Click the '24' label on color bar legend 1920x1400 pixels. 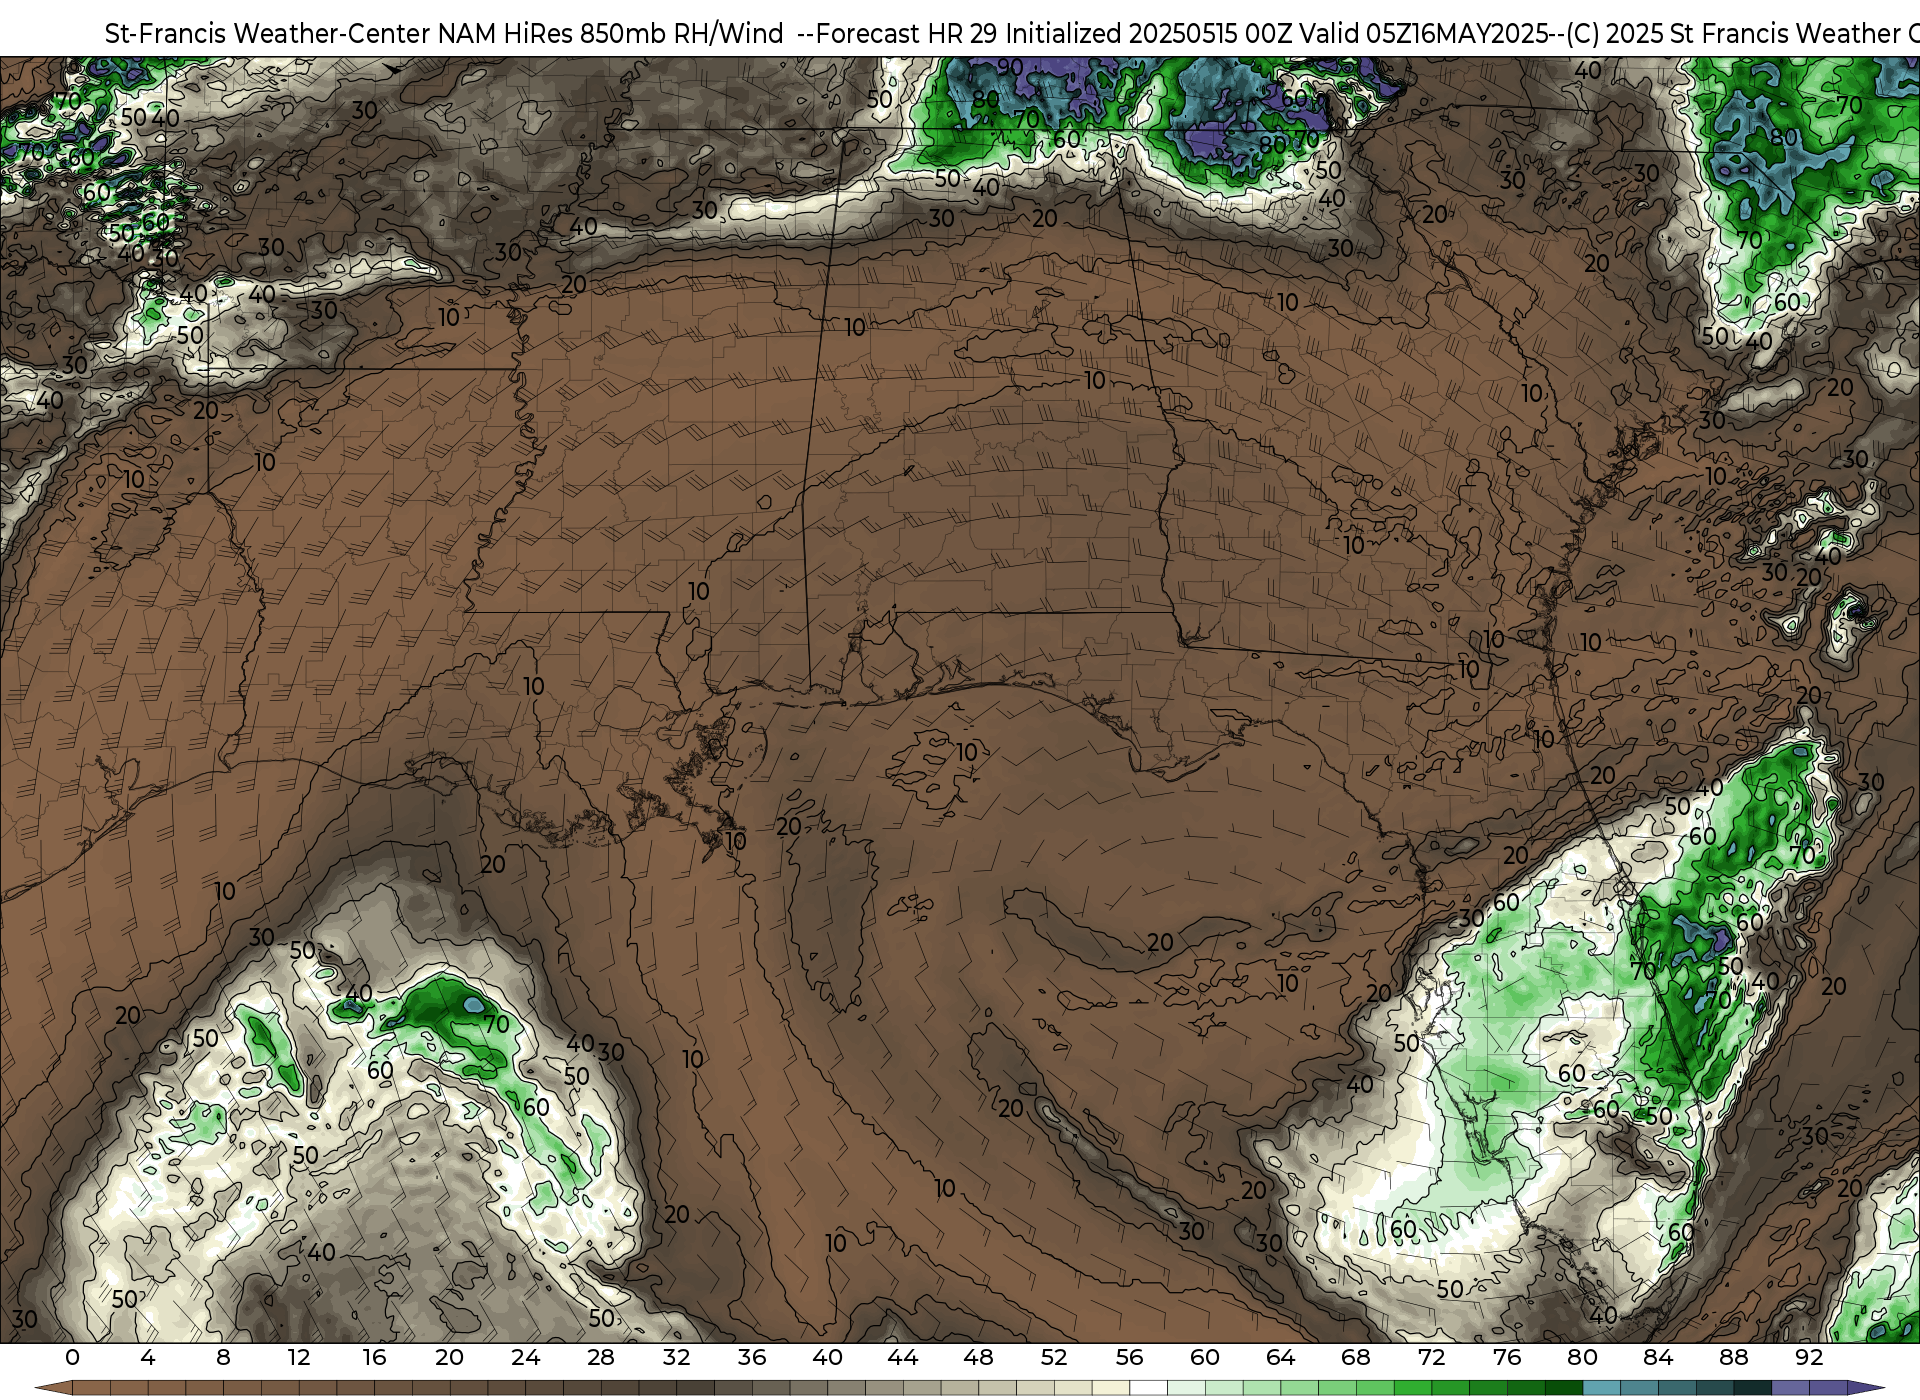525,1358
